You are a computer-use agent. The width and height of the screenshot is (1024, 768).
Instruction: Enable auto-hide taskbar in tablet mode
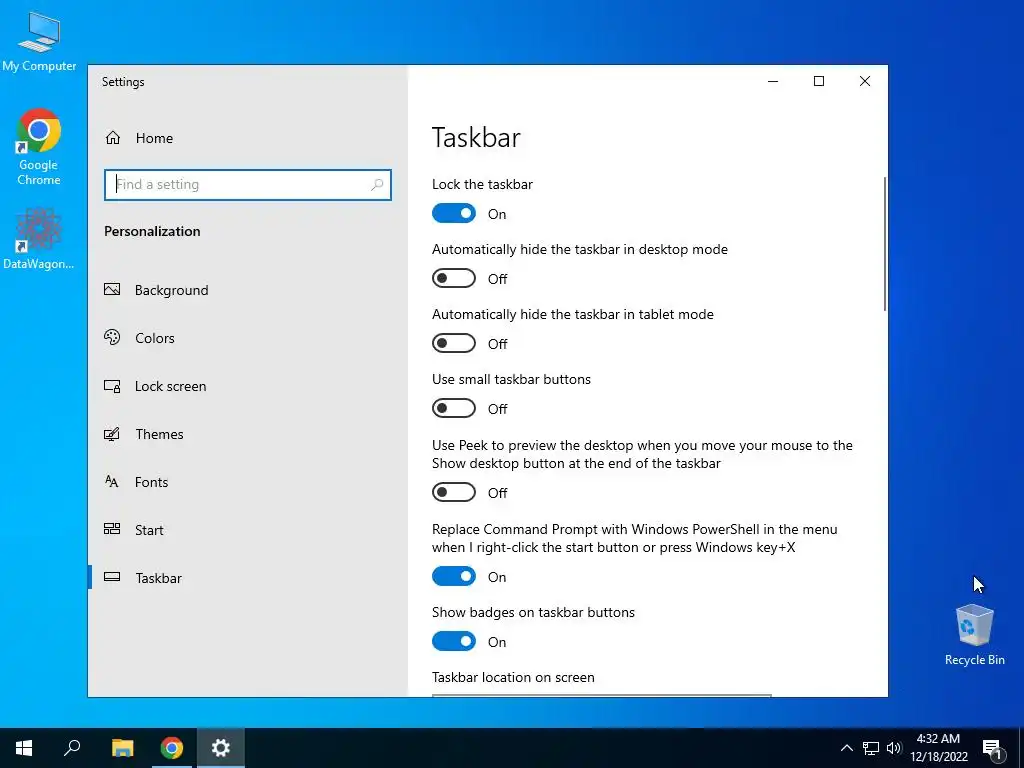454,344
